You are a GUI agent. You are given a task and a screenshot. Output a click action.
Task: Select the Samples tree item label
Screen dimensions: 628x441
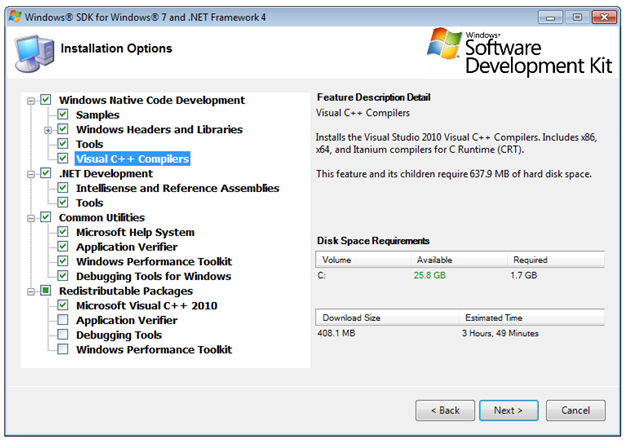(x=98, y=115)
